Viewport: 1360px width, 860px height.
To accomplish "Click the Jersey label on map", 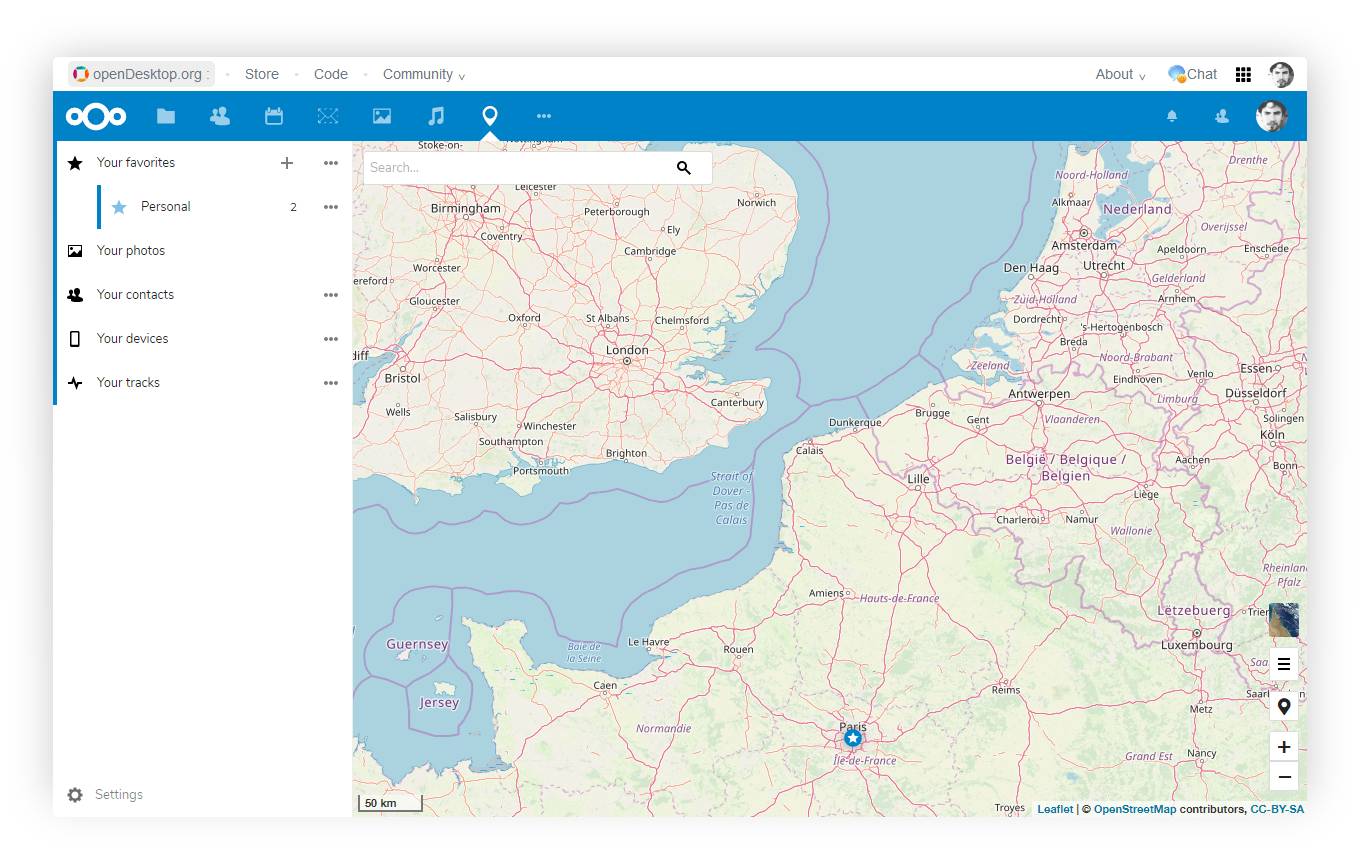I will (x=439, y=703).
